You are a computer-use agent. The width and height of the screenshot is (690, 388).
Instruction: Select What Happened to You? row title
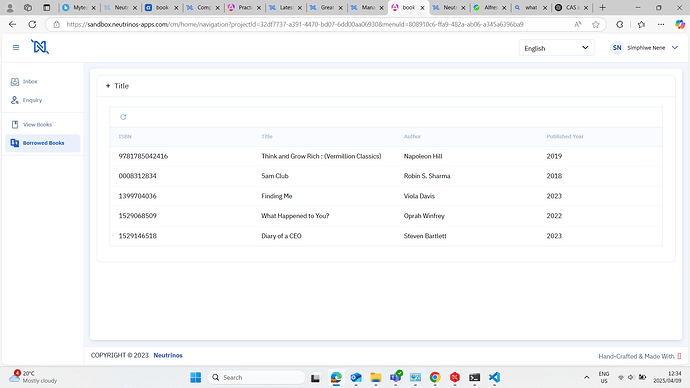(x=295, y=216)
